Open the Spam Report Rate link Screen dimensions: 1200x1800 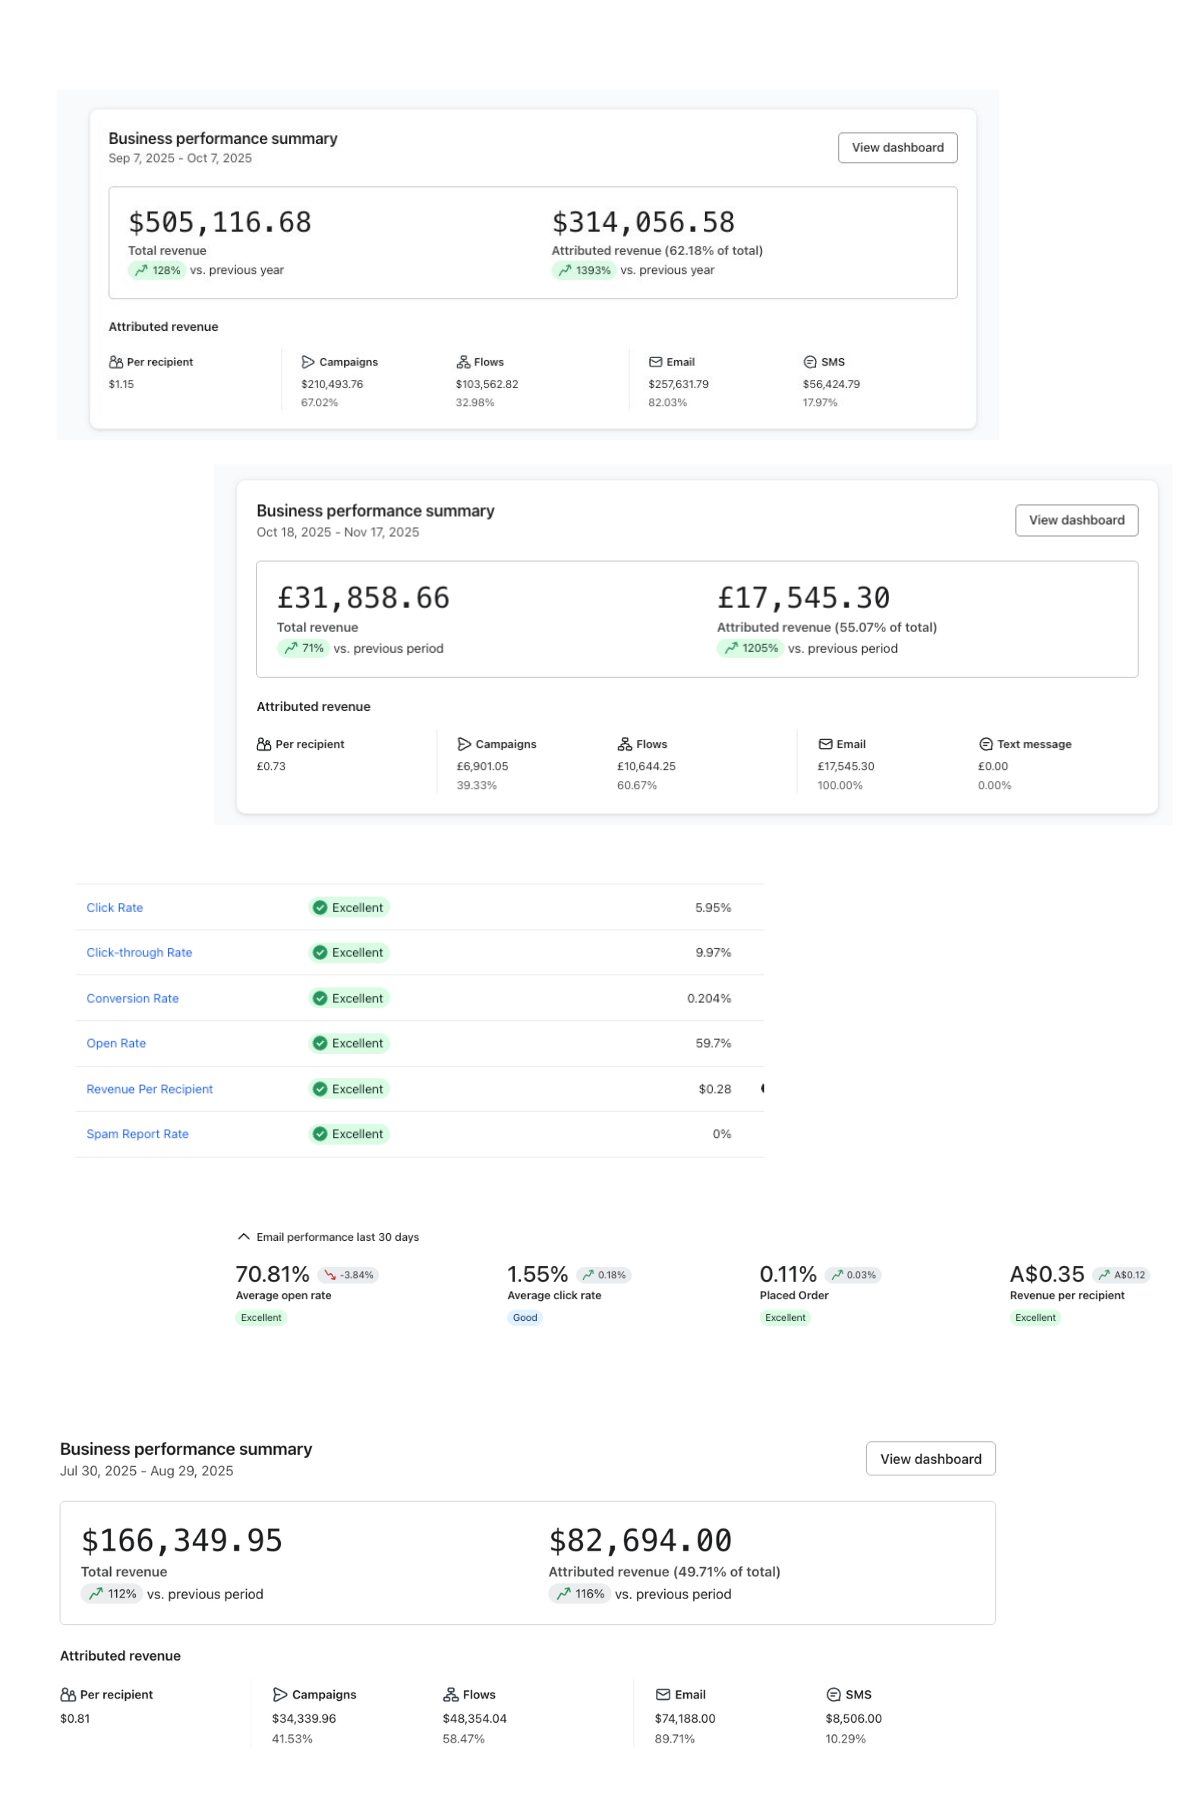[x=138, y=1134]
